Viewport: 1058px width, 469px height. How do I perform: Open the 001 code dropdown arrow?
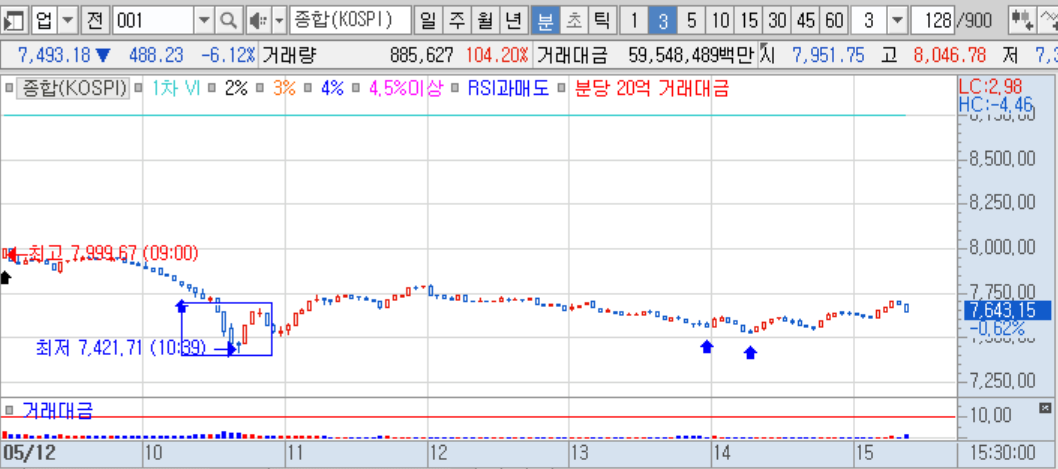[204, 21]
